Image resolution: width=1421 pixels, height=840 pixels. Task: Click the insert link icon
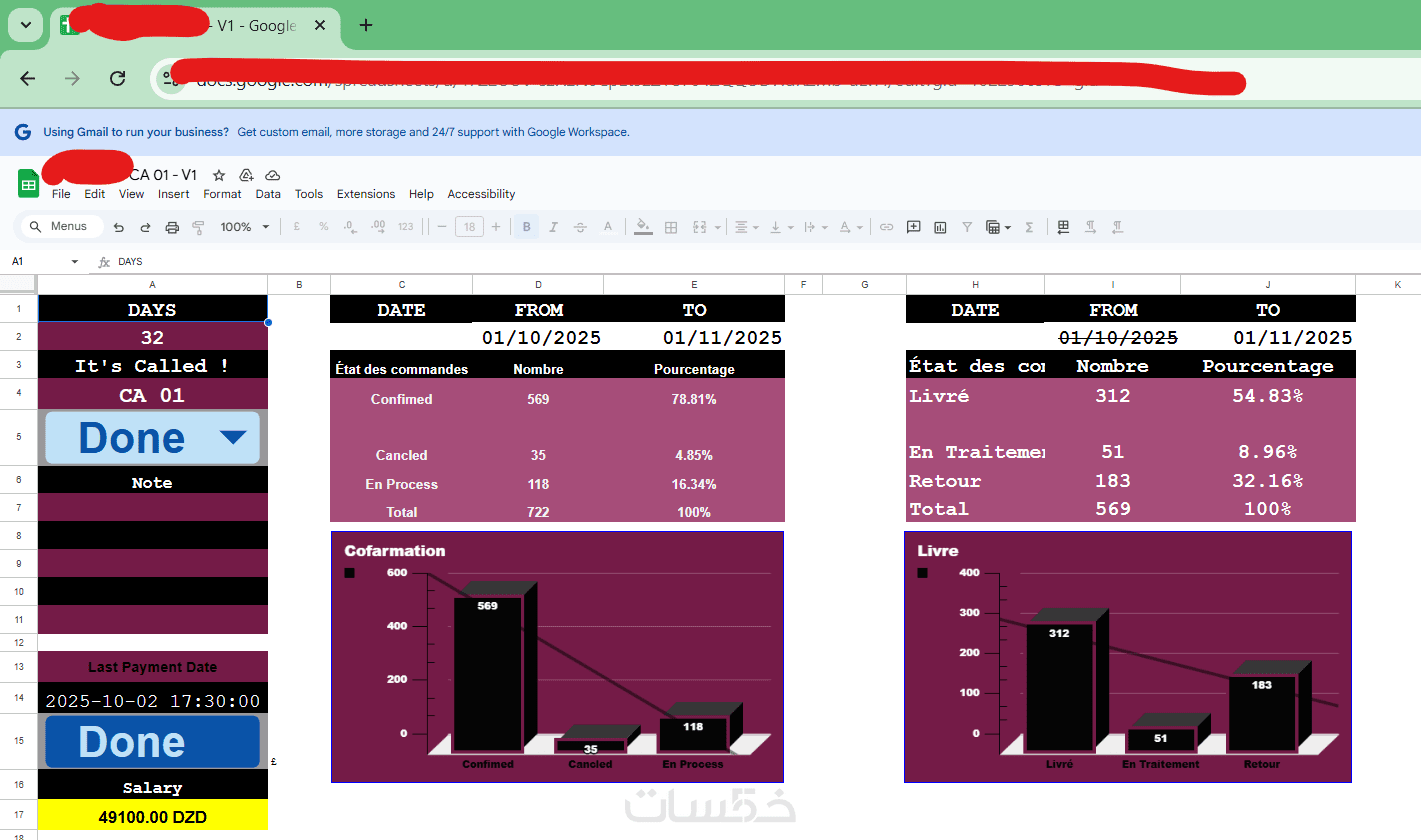(x=886, y=227)
